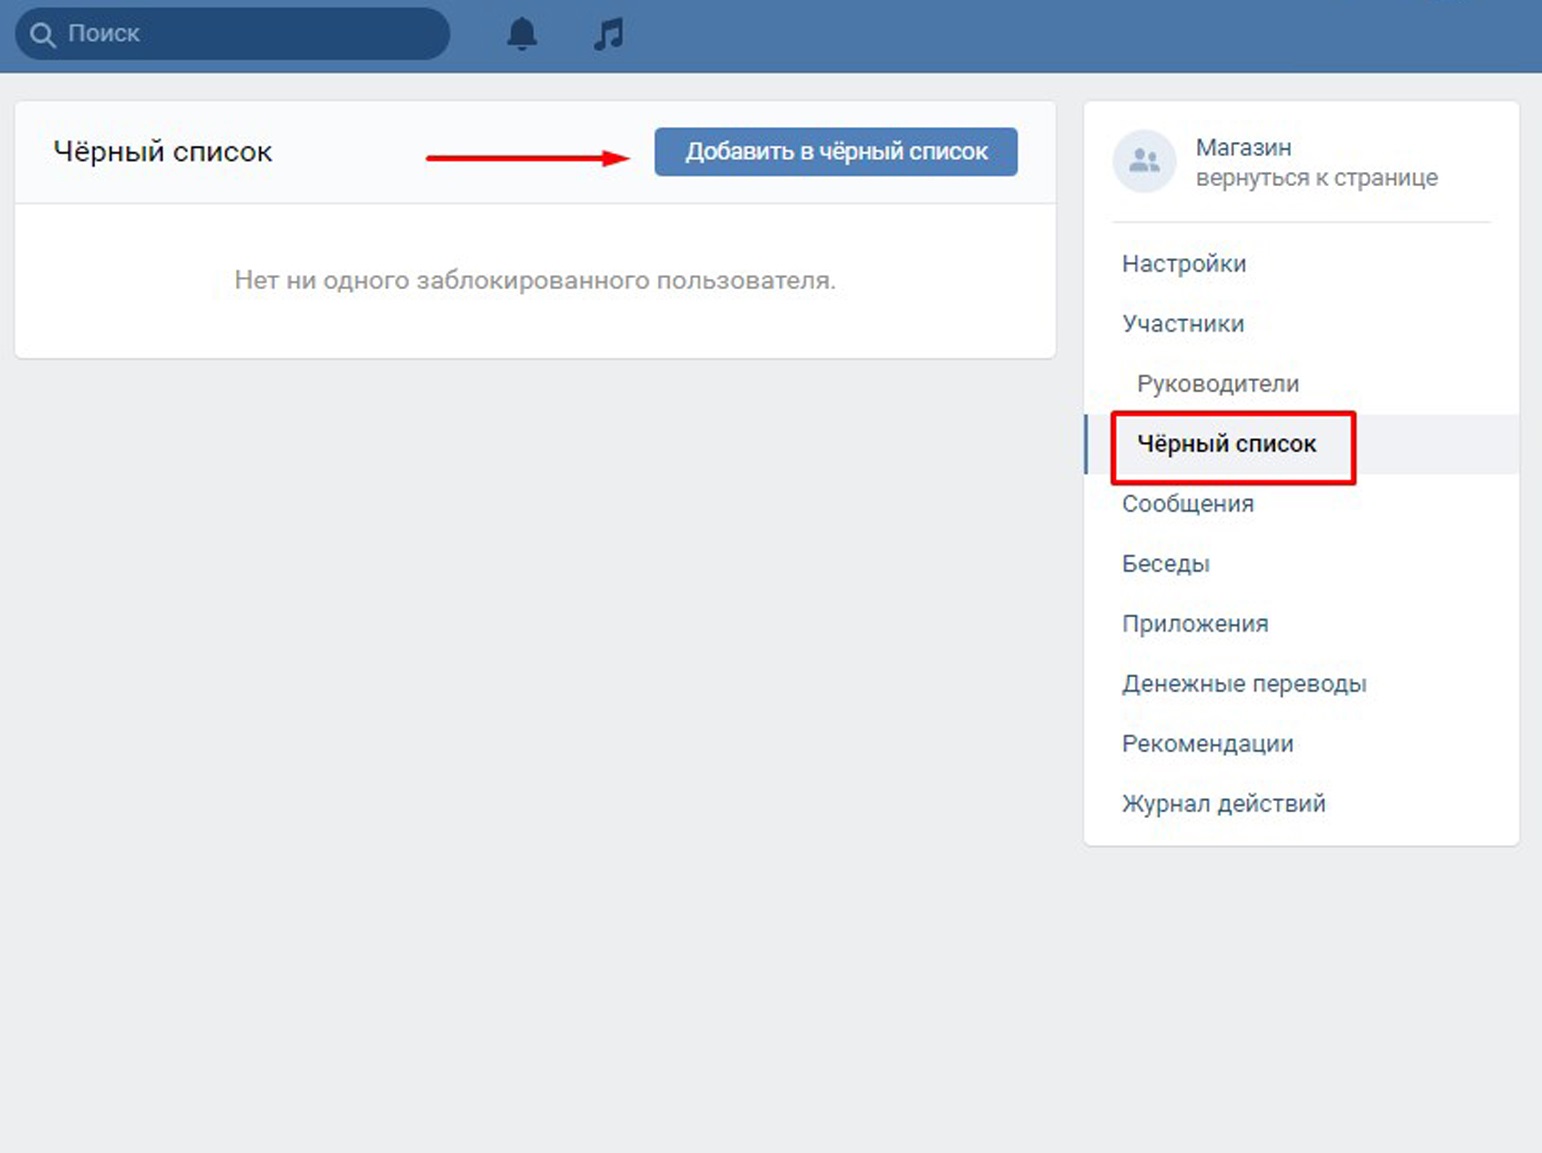Open the Рекомендации section

coord(1207,744)
